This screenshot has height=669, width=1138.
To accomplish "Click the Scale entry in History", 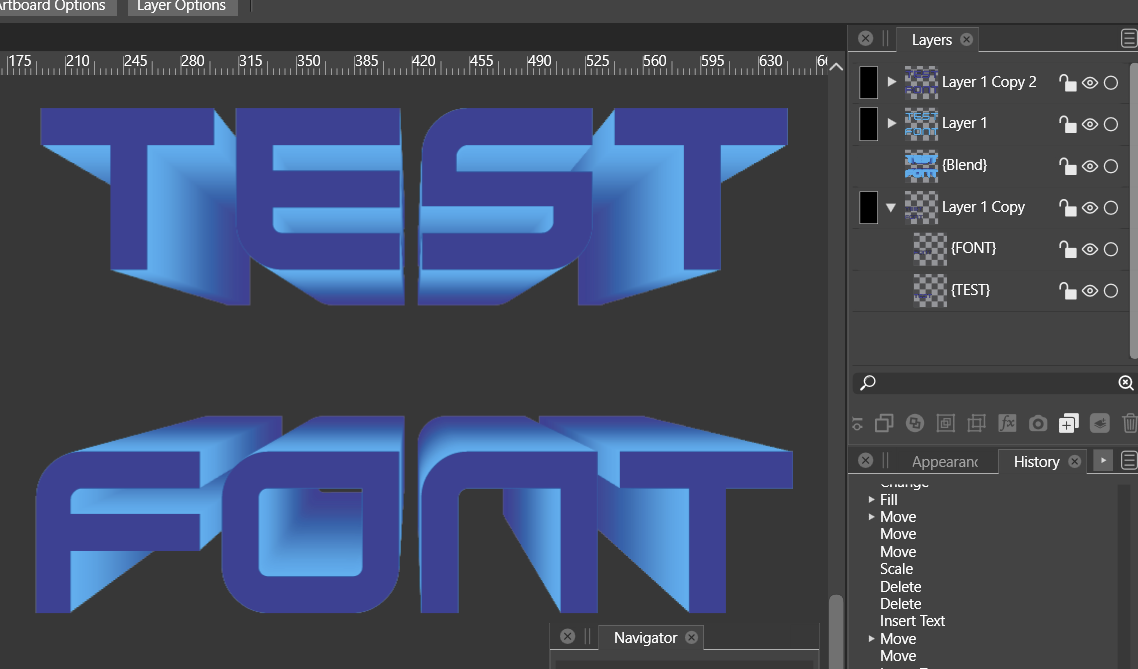I will [896, 569].
